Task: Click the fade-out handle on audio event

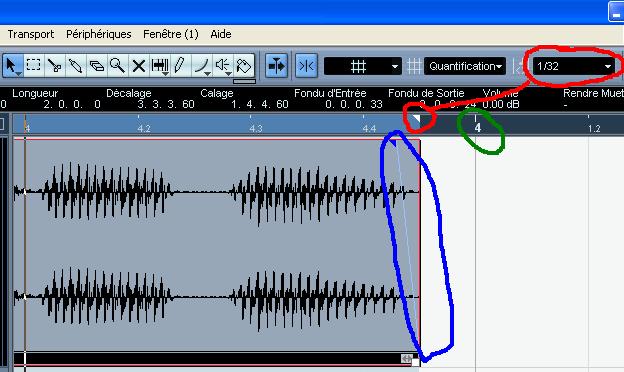Action: click(392, 142)
